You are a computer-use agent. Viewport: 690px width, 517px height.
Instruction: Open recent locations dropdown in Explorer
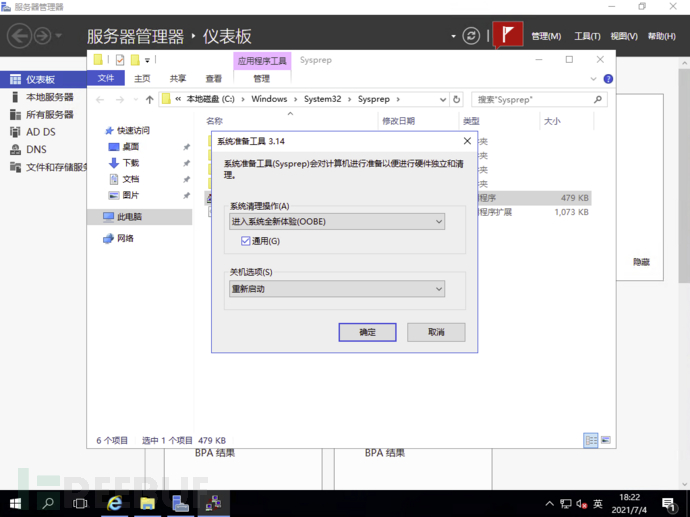136,100
